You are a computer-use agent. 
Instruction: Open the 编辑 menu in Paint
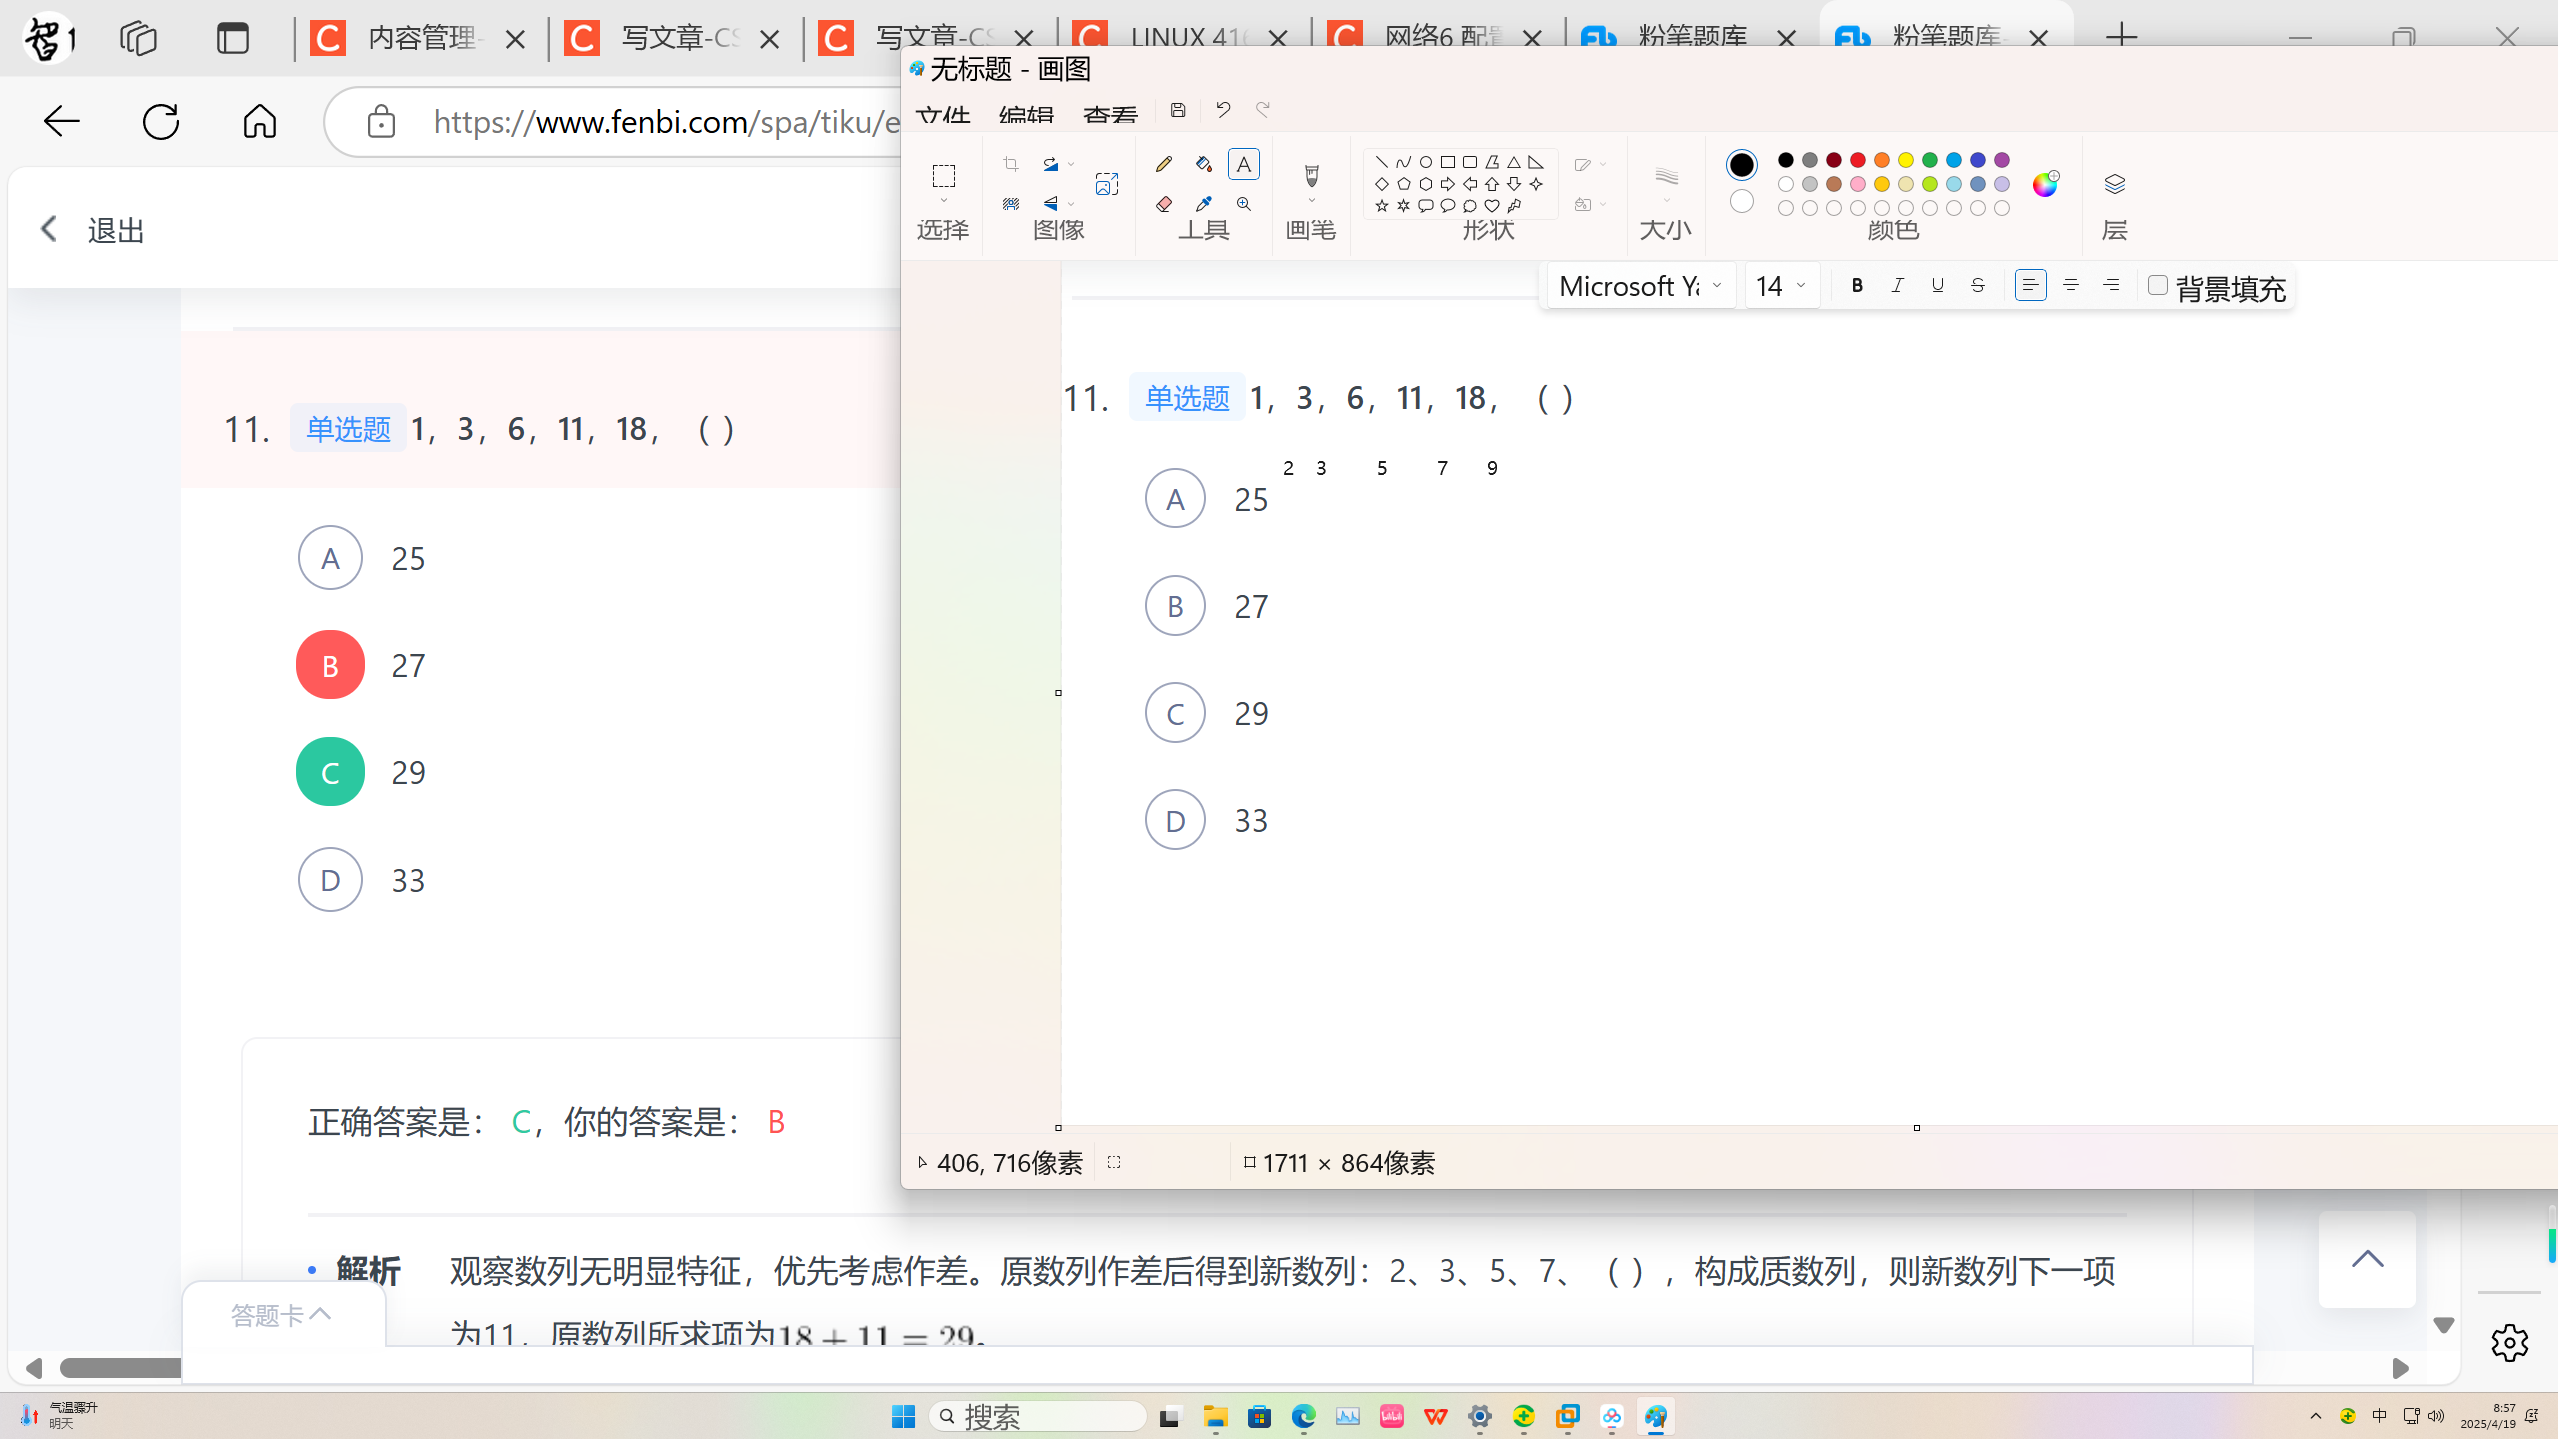pos(1026,115)
